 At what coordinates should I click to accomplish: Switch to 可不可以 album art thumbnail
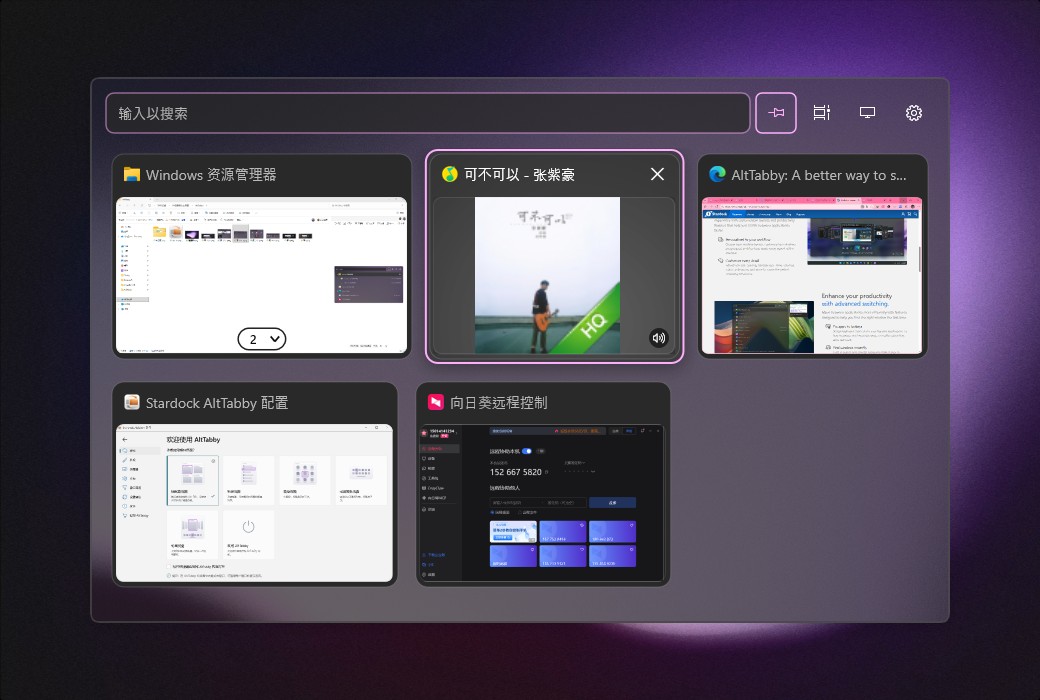click(x=547, y=275)
